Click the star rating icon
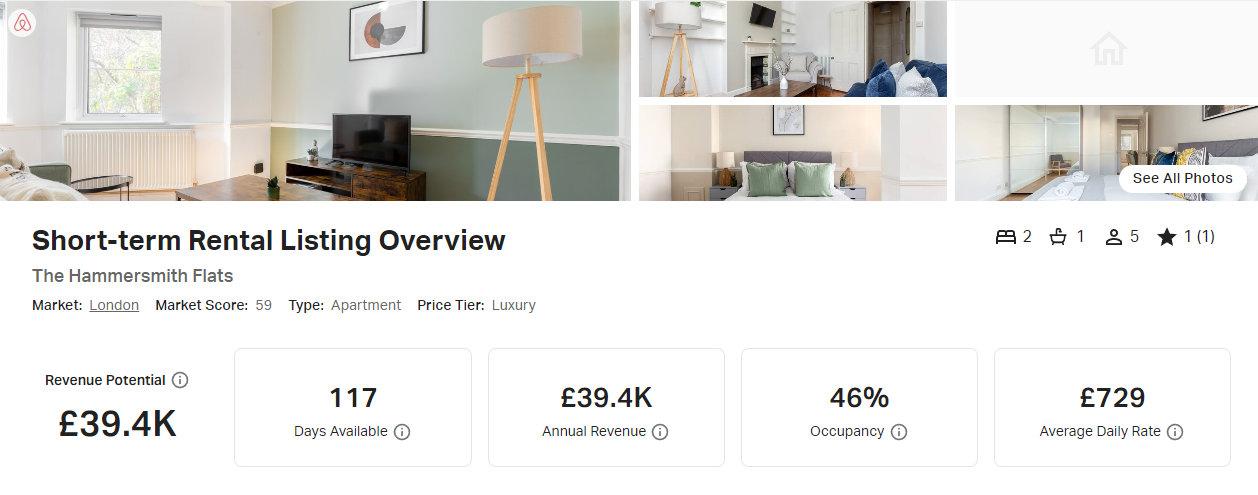This screenshot has height=495, width=1258. pos(1166,237)
